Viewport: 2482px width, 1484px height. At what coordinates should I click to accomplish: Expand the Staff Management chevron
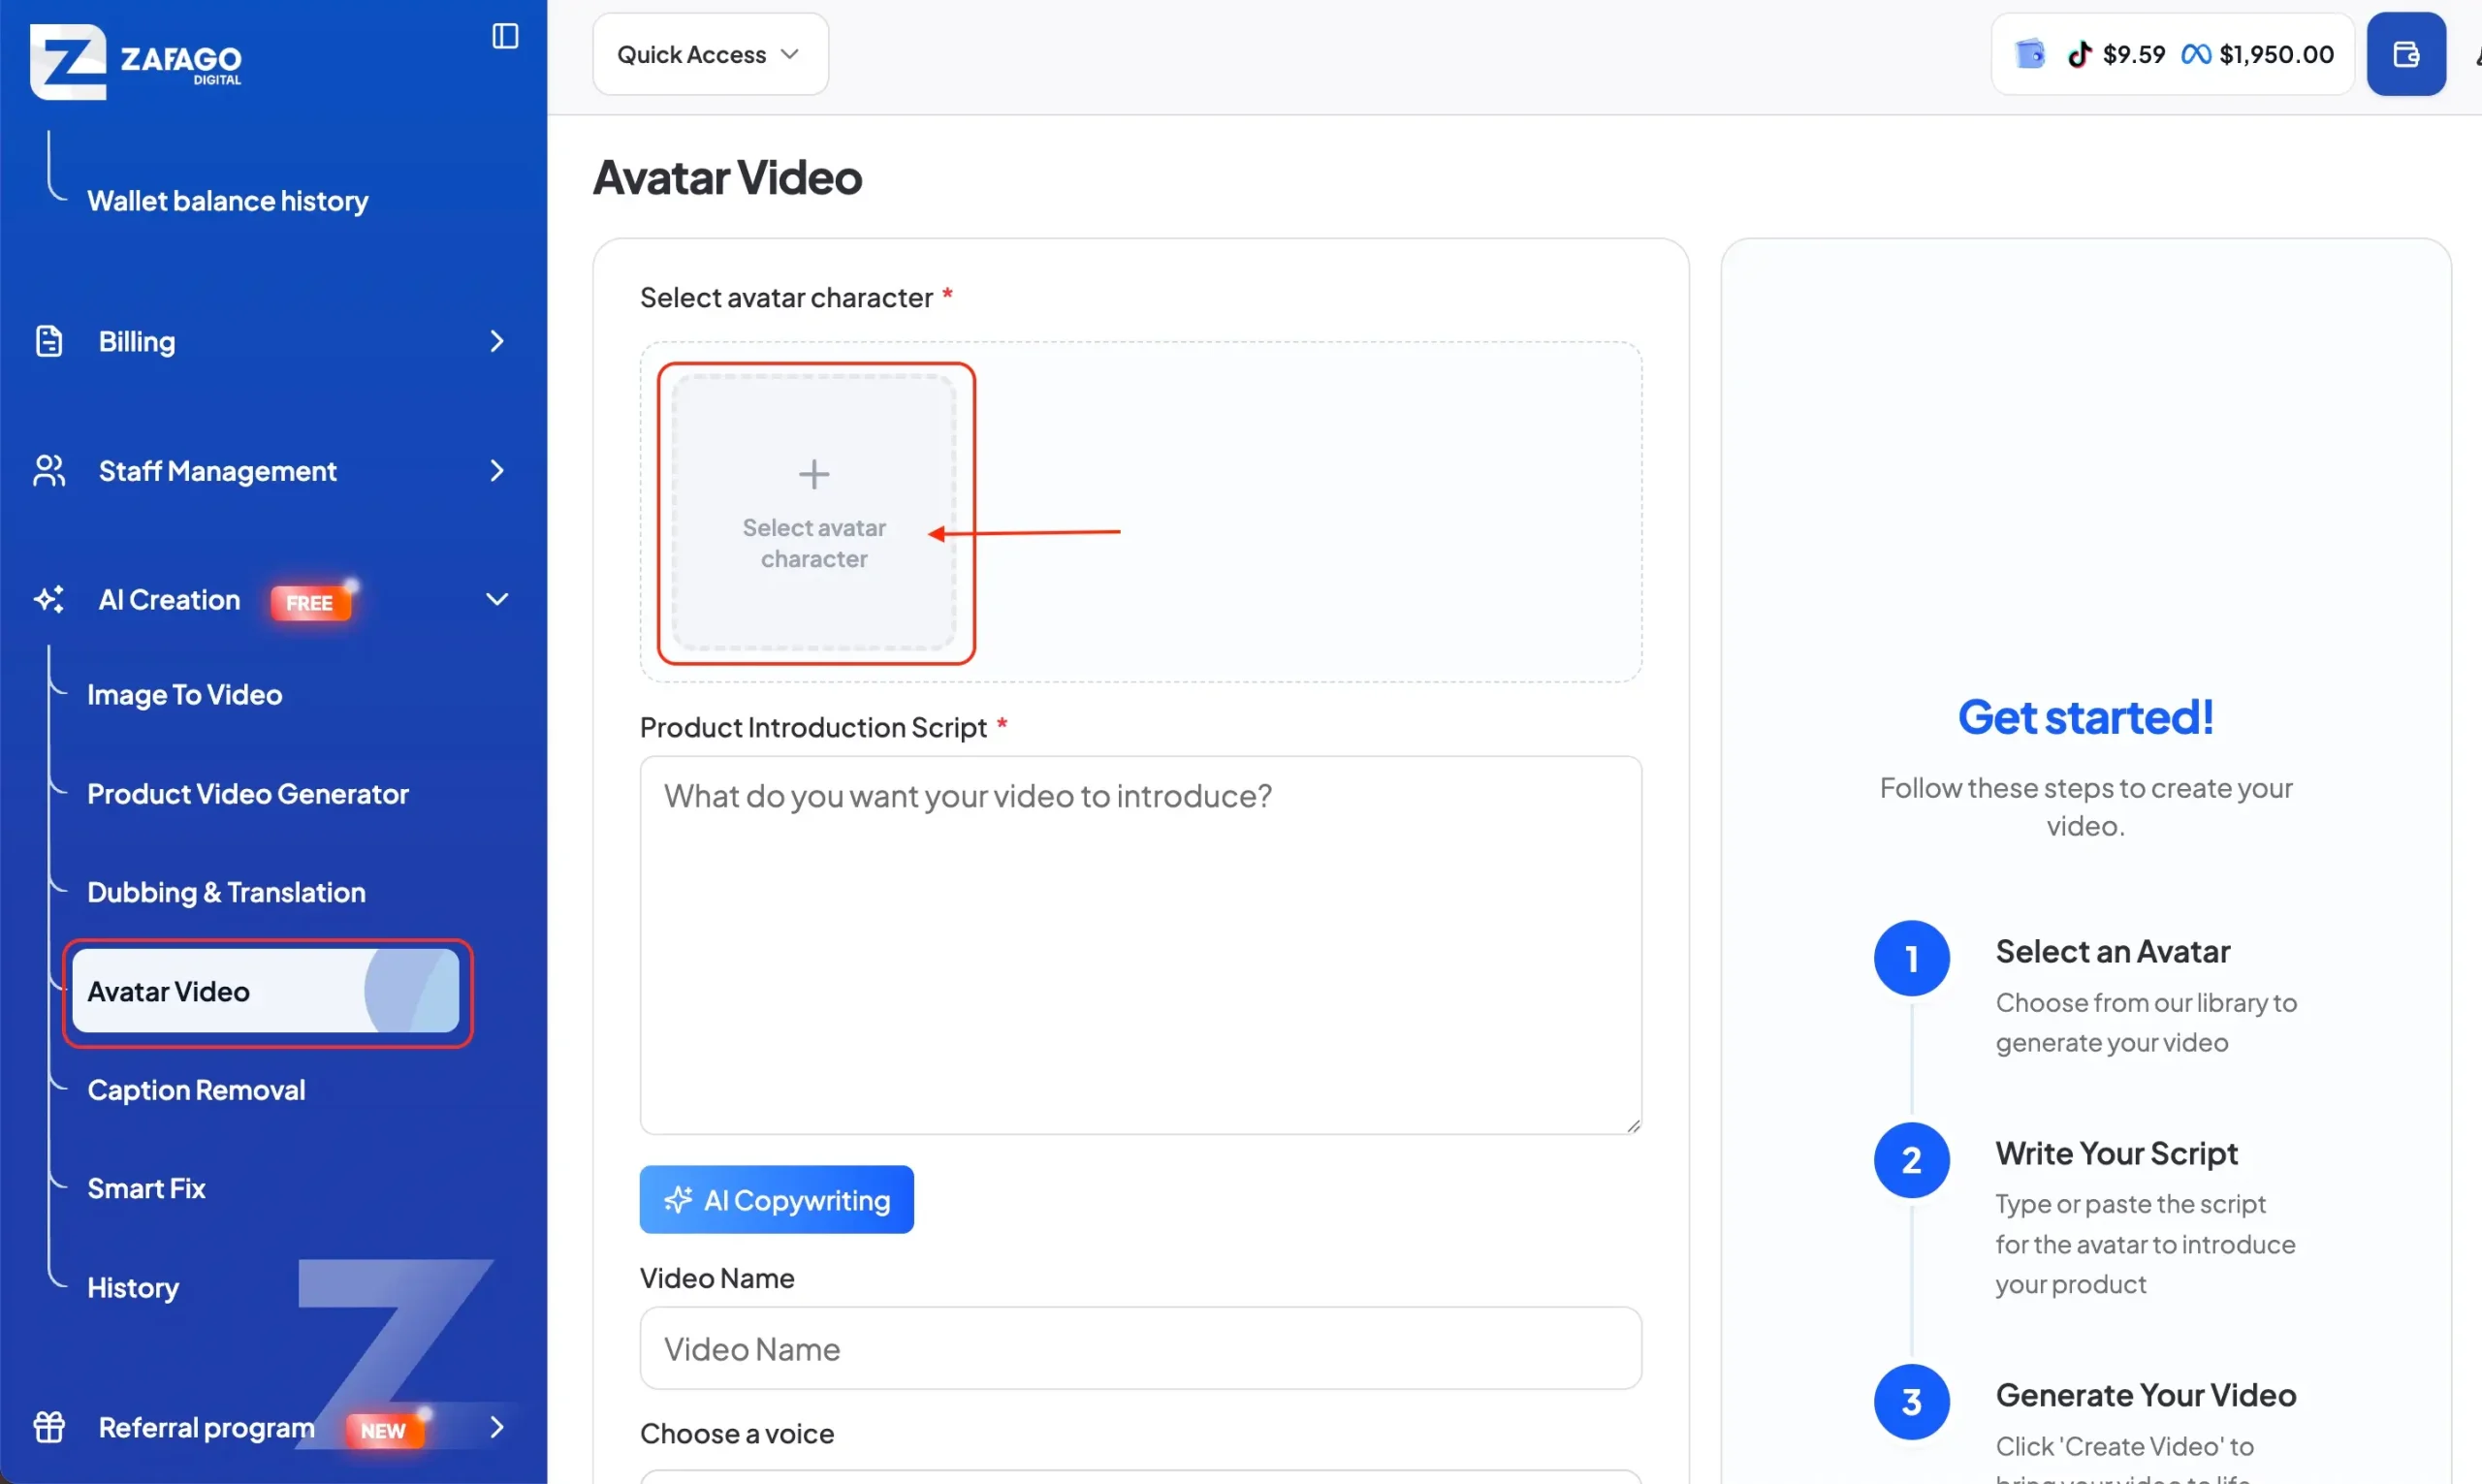(x=497, y=471)
